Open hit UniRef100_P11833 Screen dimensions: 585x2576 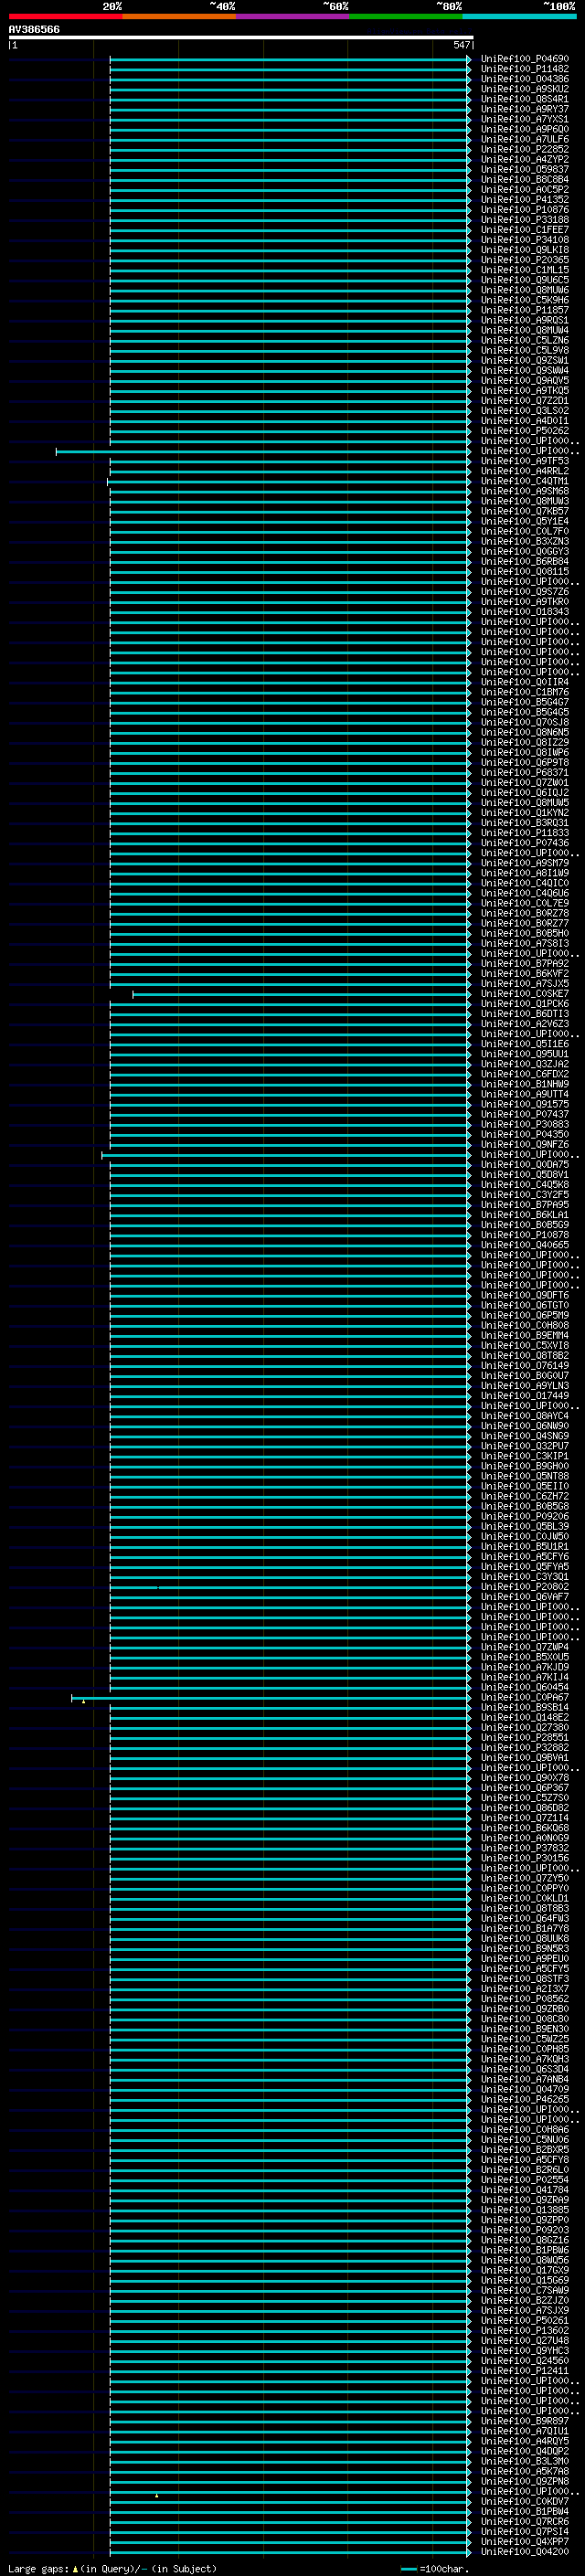click(x=525, y=833)
